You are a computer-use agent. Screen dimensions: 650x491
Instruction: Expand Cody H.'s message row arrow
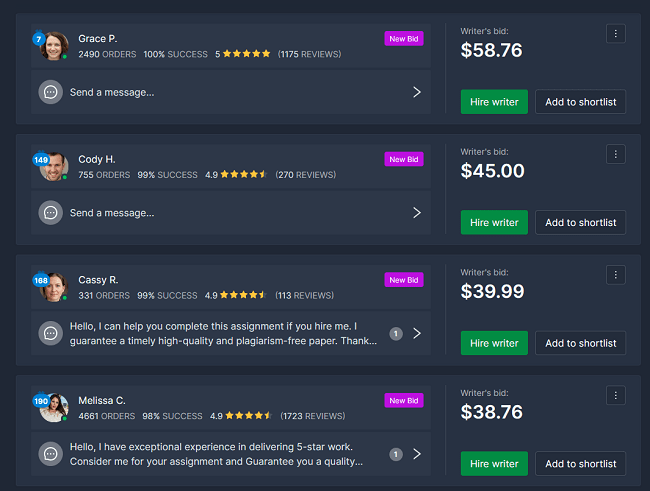click(x=417, y=212)
